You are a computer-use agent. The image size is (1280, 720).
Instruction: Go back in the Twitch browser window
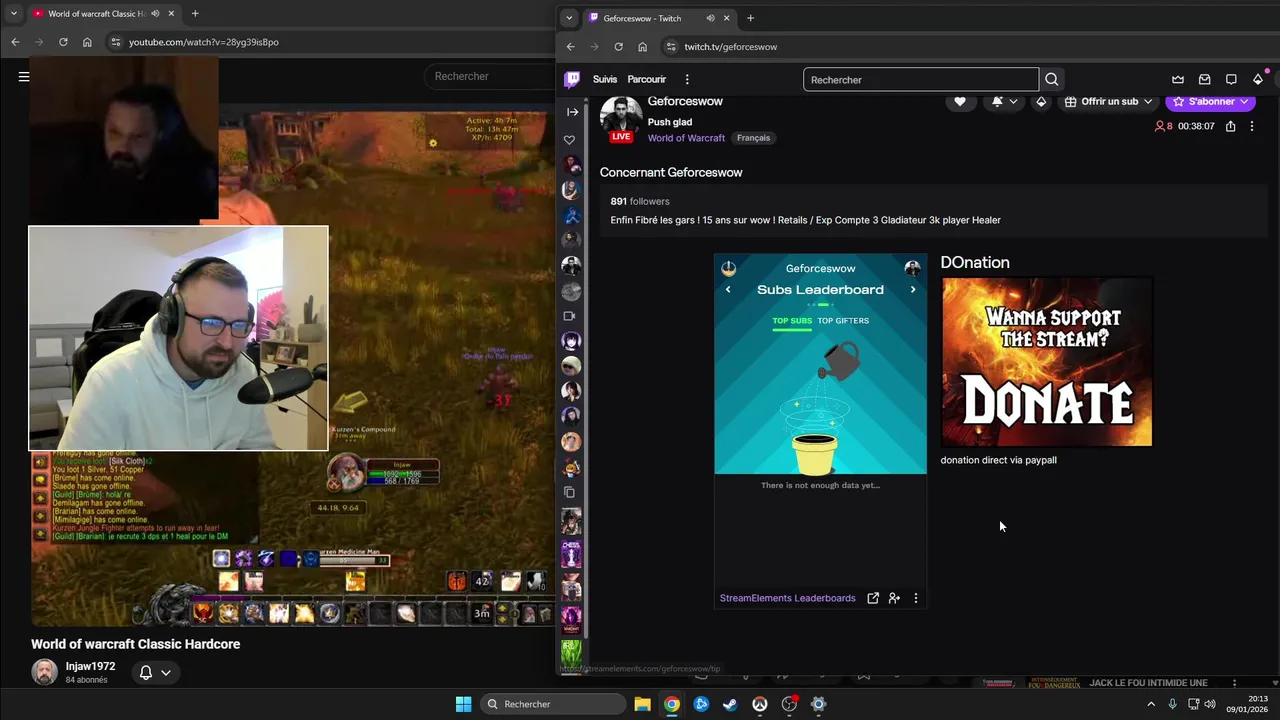(570, 47)
